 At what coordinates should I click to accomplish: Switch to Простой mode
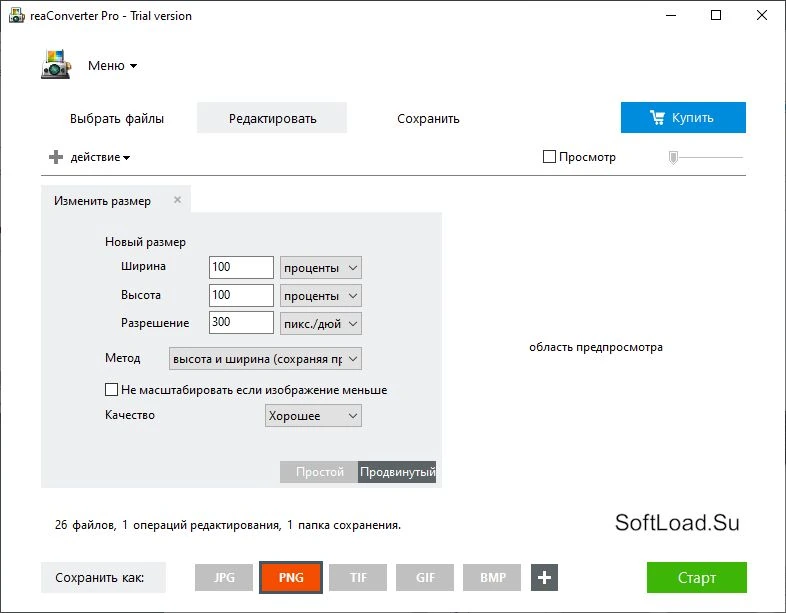pos(319,472)
